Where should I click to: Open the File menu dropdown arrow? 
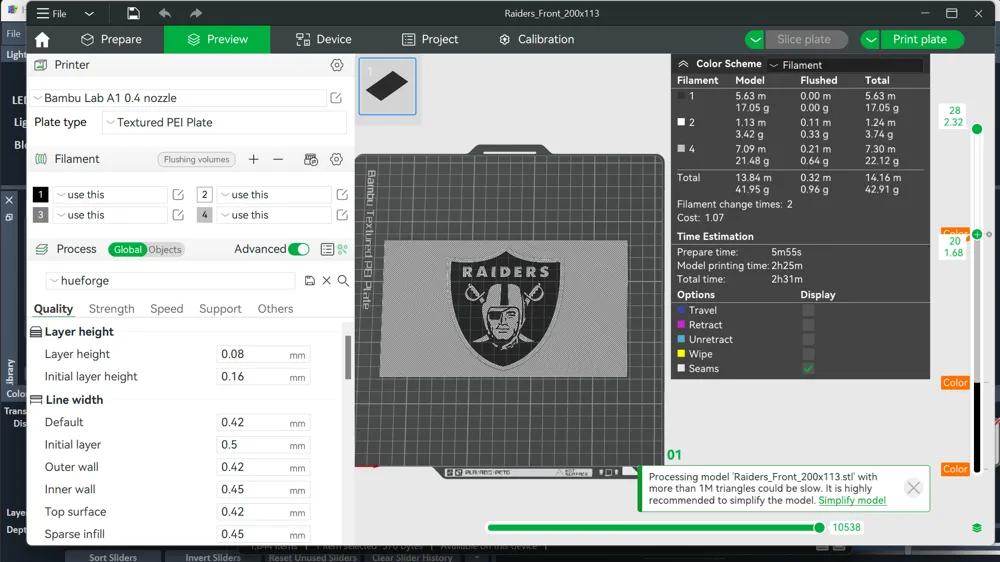tap(89, 13)
